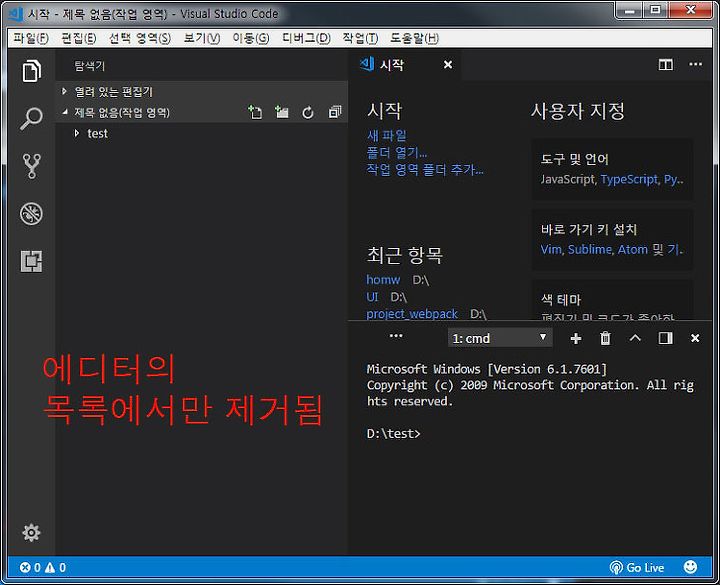Image resolution: width=720 pixels, height=585 pixels.
Task: Click the Atom keymap link
Action: click(x=633, y=249)
